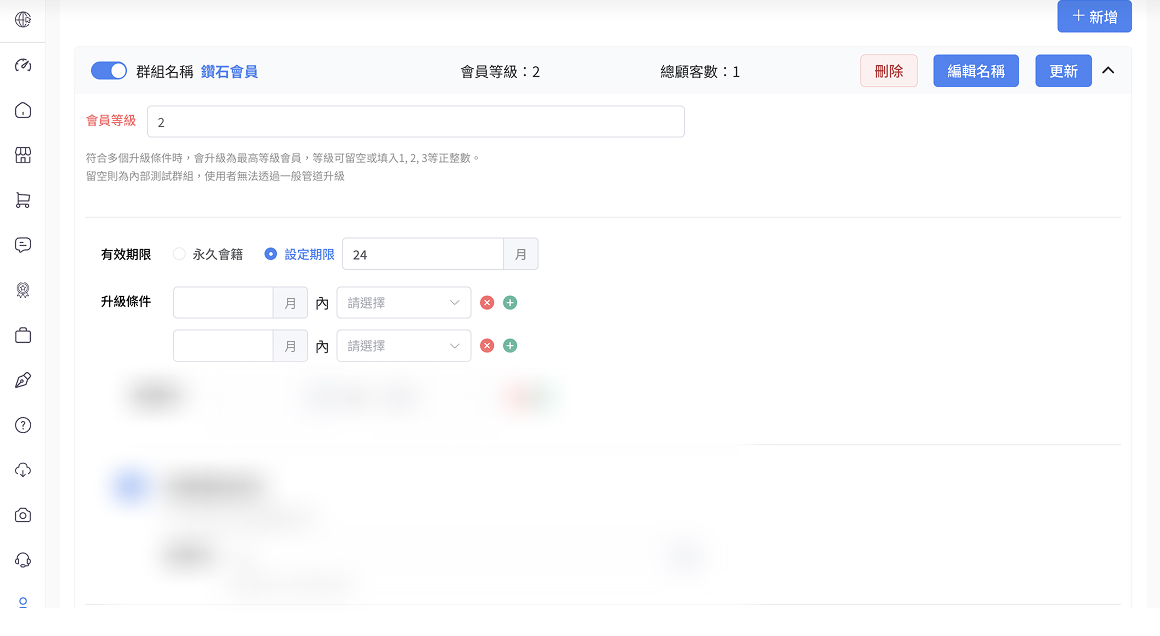The image size is (1160, 636).
Task: Select the 永久會籍 radio option
Action: (x=180, y=254)
